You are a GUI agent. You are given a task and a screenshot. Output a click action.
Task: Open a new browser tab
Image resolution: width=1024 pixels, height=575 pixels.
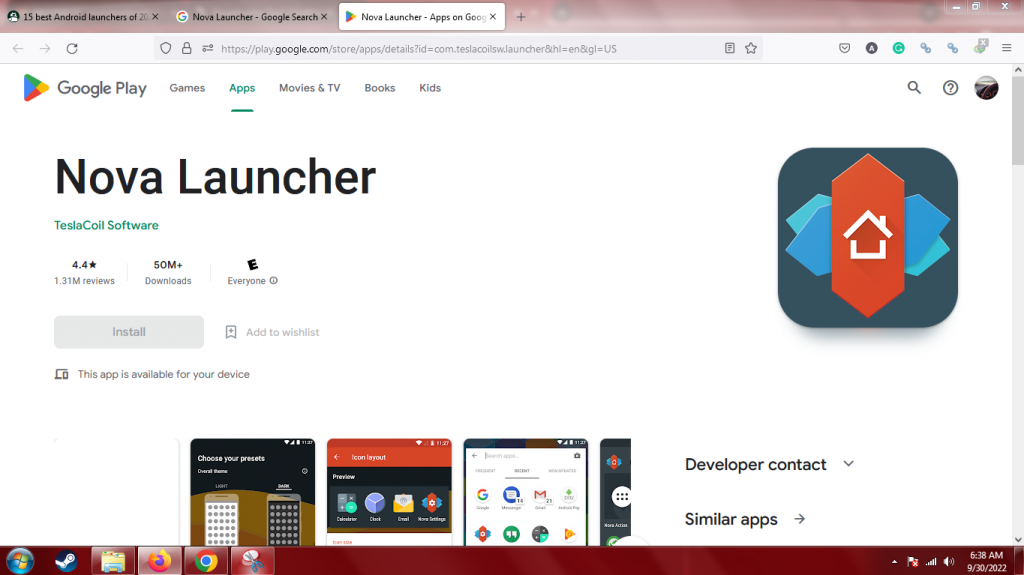[520, 17]
